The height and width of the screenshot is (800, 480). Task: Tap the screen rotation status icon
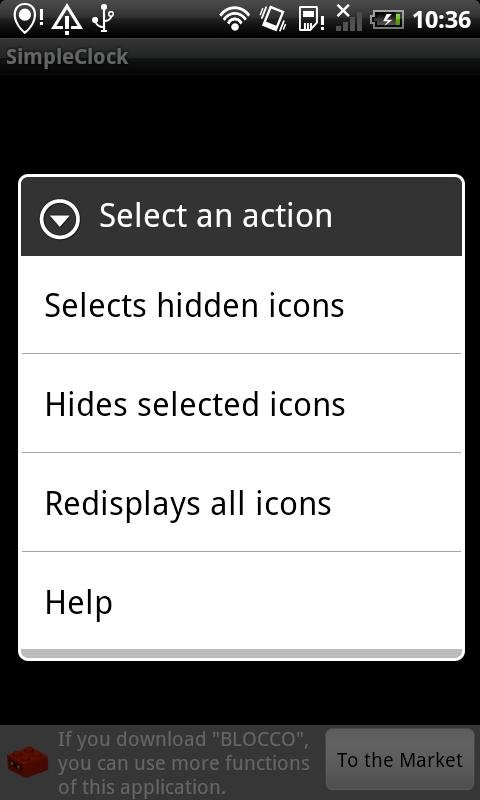click(x=273, y=19)
